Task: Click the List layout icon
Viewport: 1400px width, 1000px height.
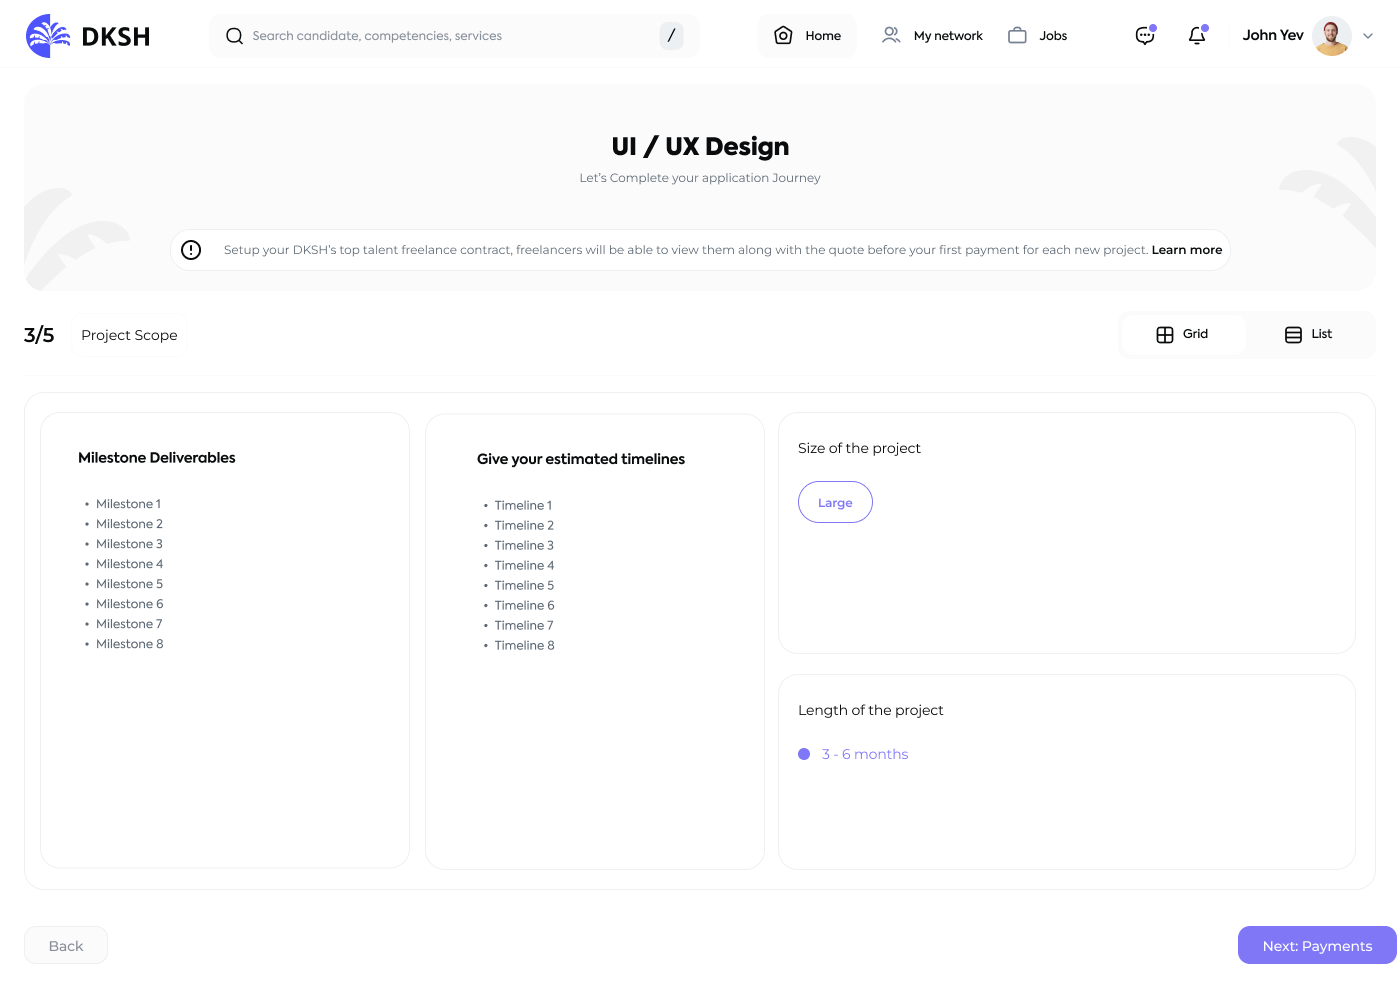Action: point(1293,335)
